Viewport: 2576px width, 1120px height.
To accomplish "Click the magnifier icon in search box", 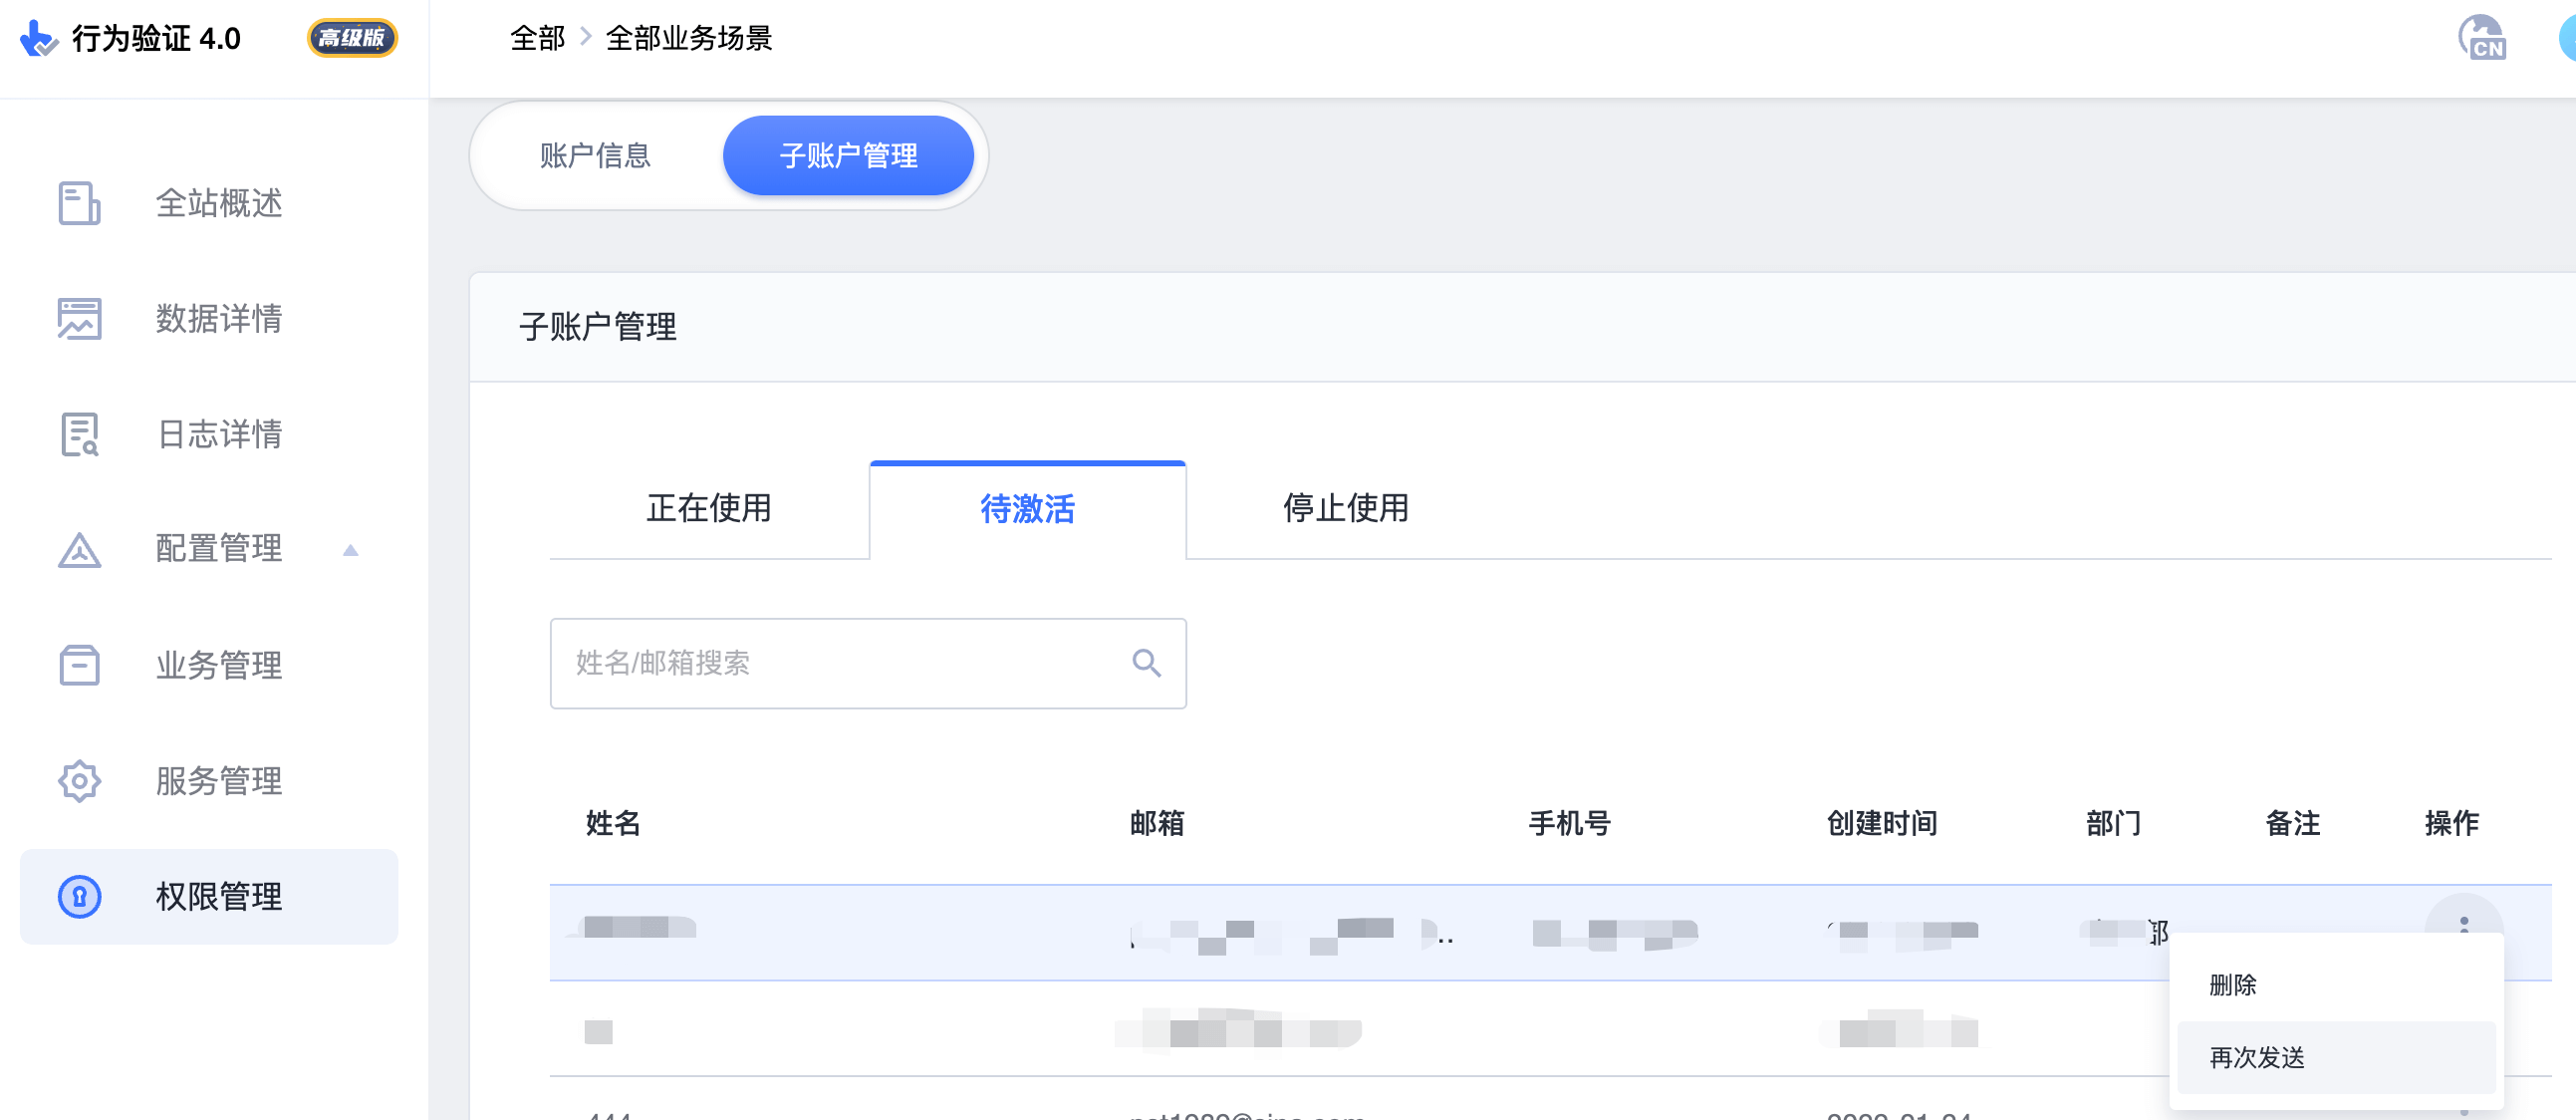I will click(x=1146, y=663).
